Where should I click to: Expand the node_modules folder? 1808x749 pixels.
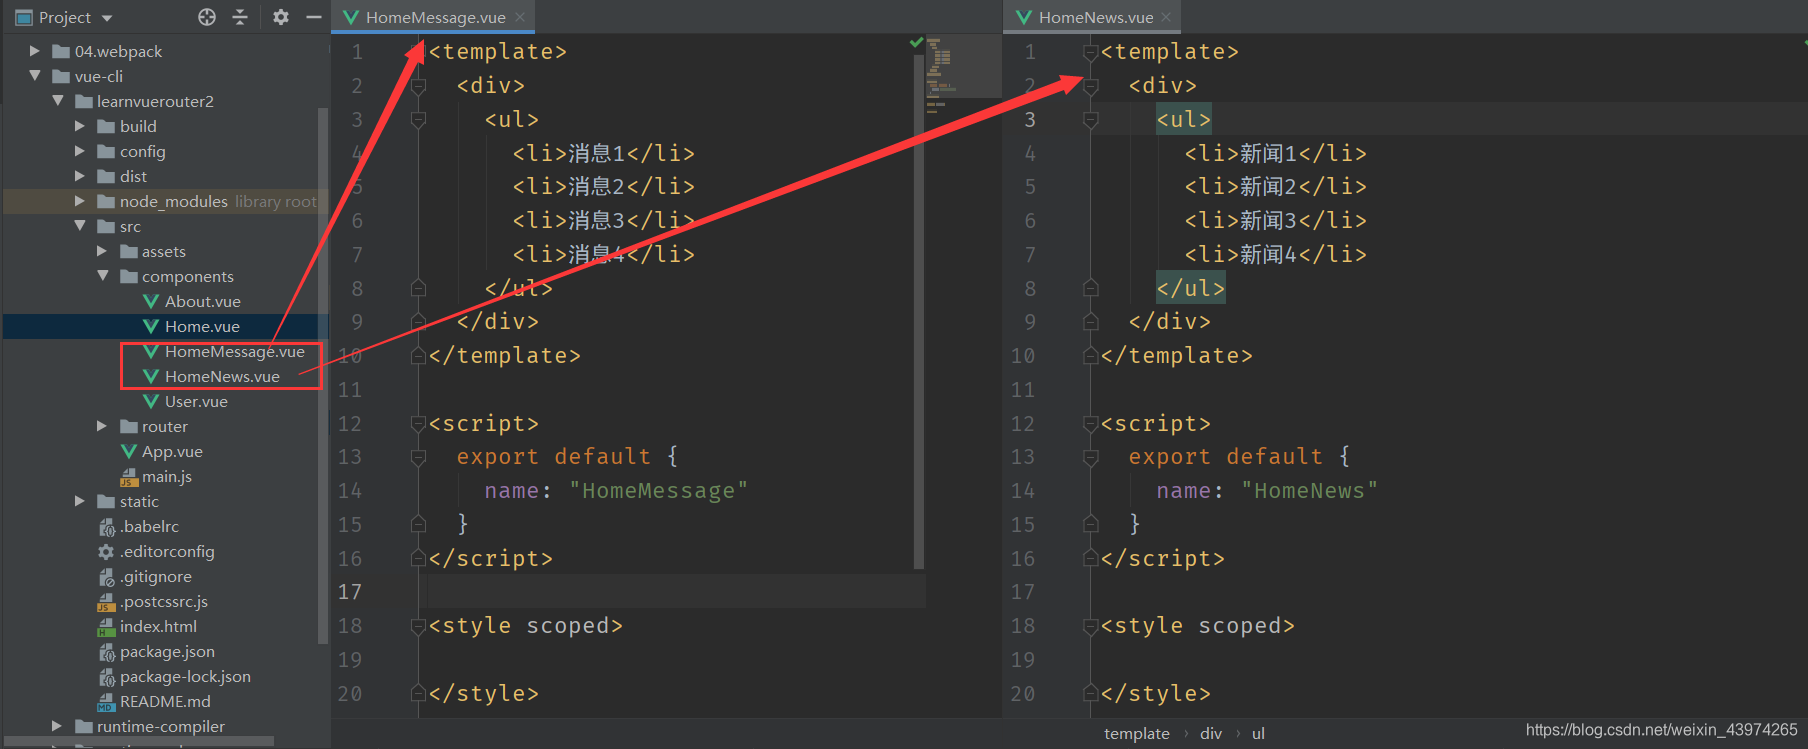80,201
